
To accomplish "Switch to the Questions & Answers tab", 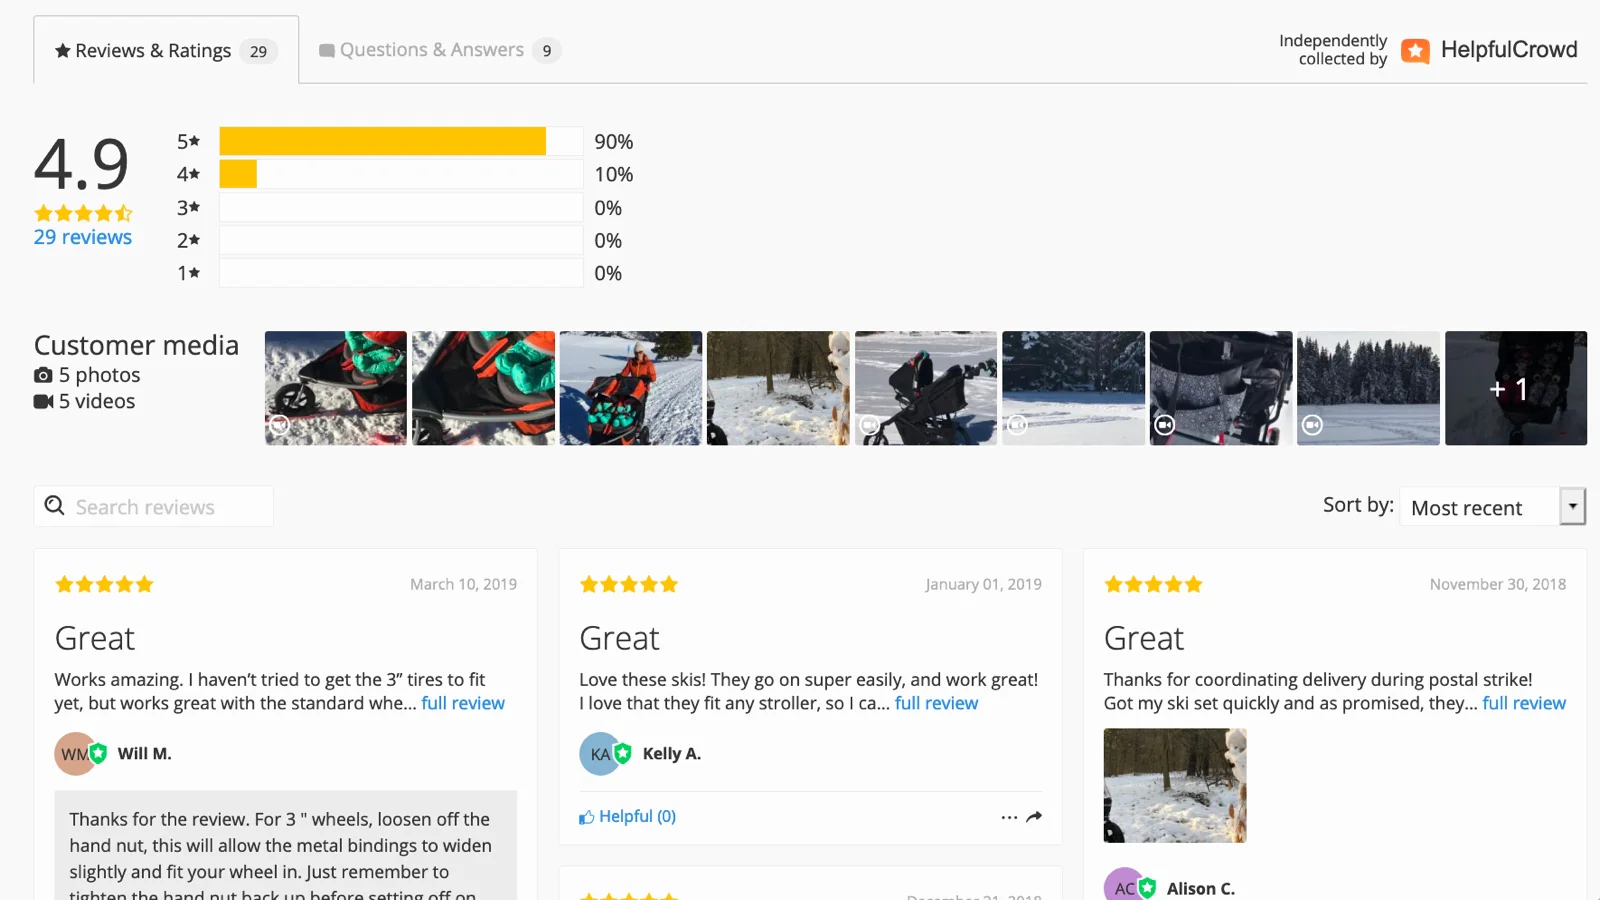I will [439, 50].
